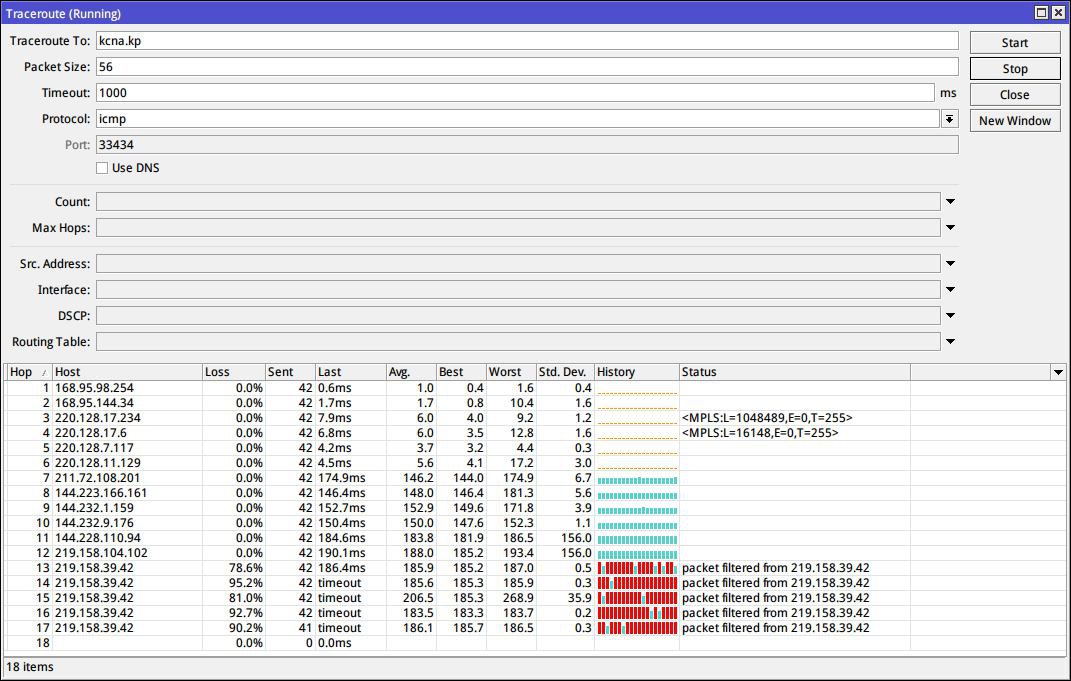Expand the Max Hops field
1071x681 pixels.
pyautogui.click(x=950, y=228)
